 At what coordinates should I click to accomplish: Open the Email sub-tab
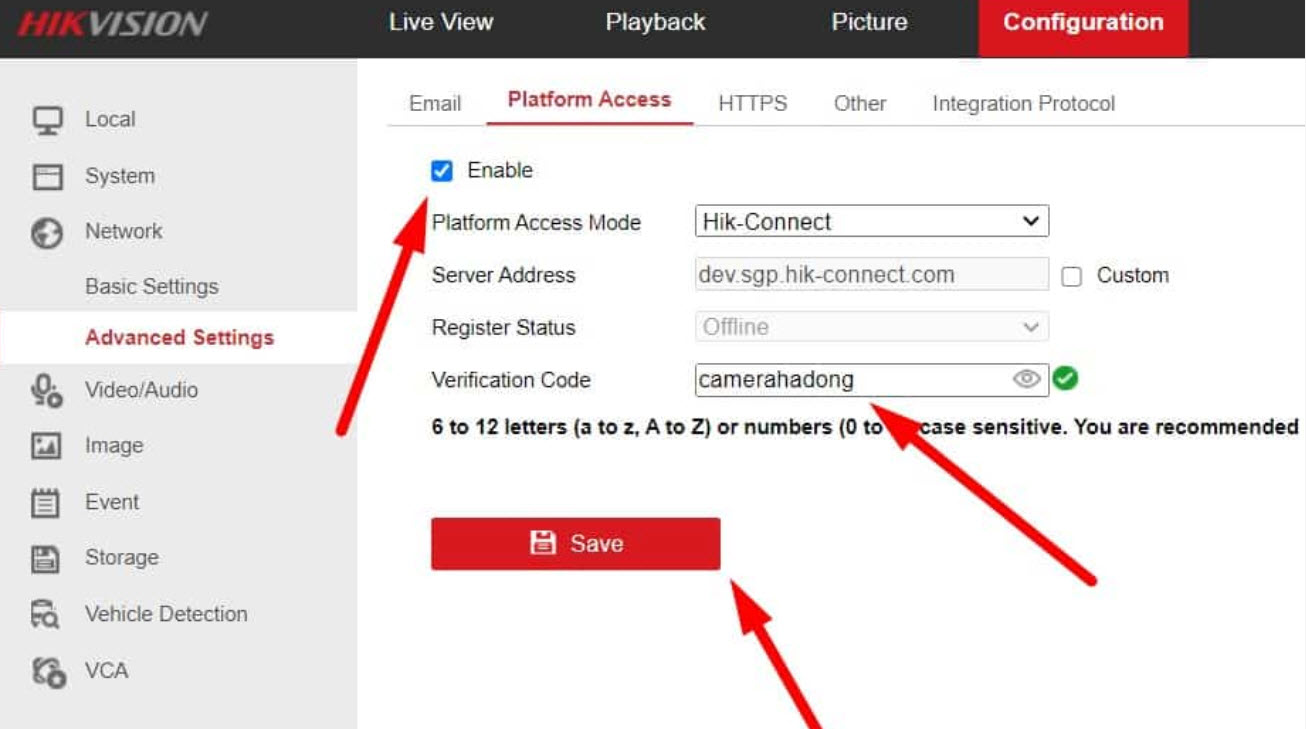pos(435,103)
